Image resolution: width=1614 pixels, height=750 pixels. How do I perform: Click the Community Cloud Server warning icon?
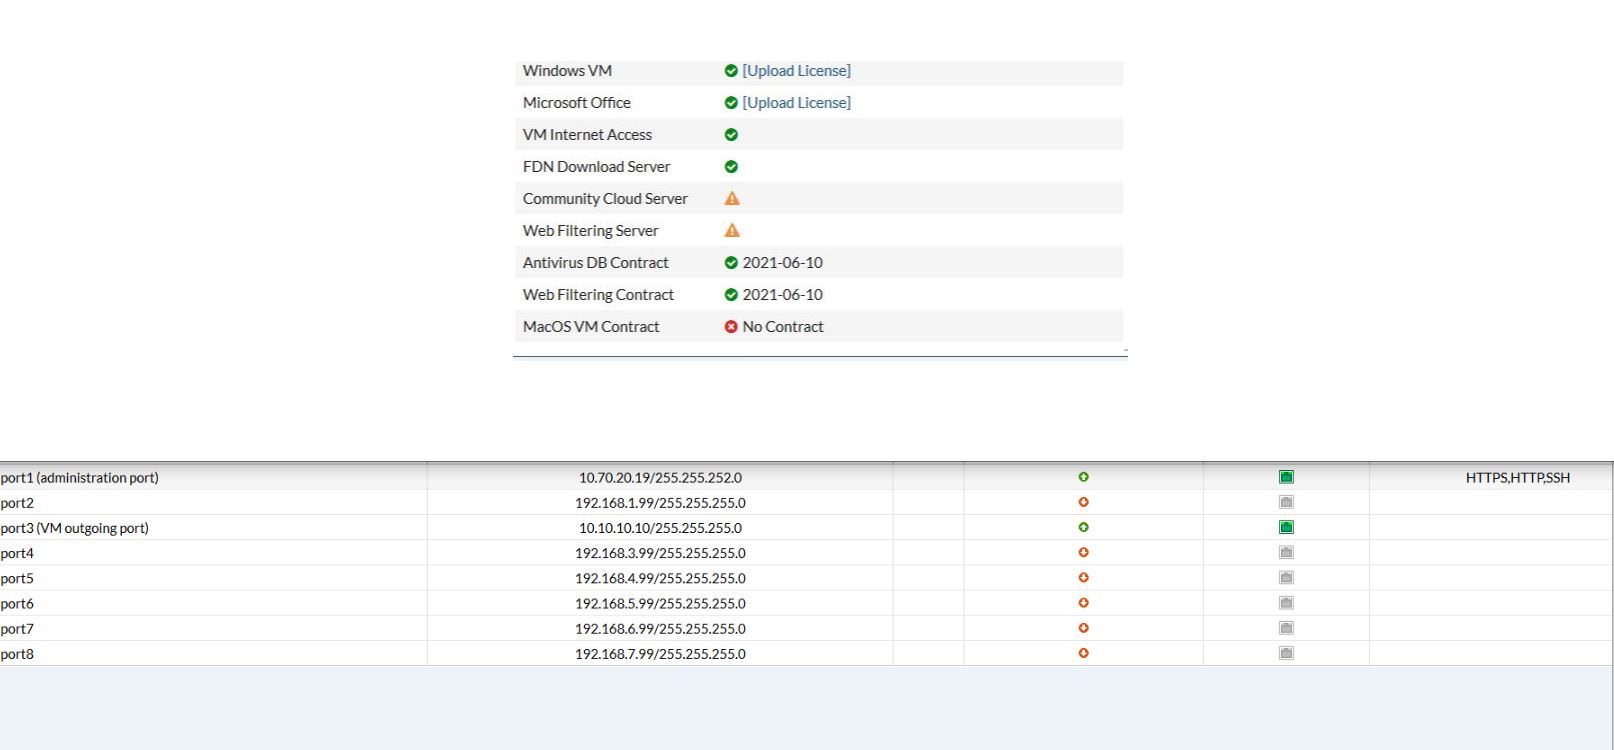(x=732, y=198)
